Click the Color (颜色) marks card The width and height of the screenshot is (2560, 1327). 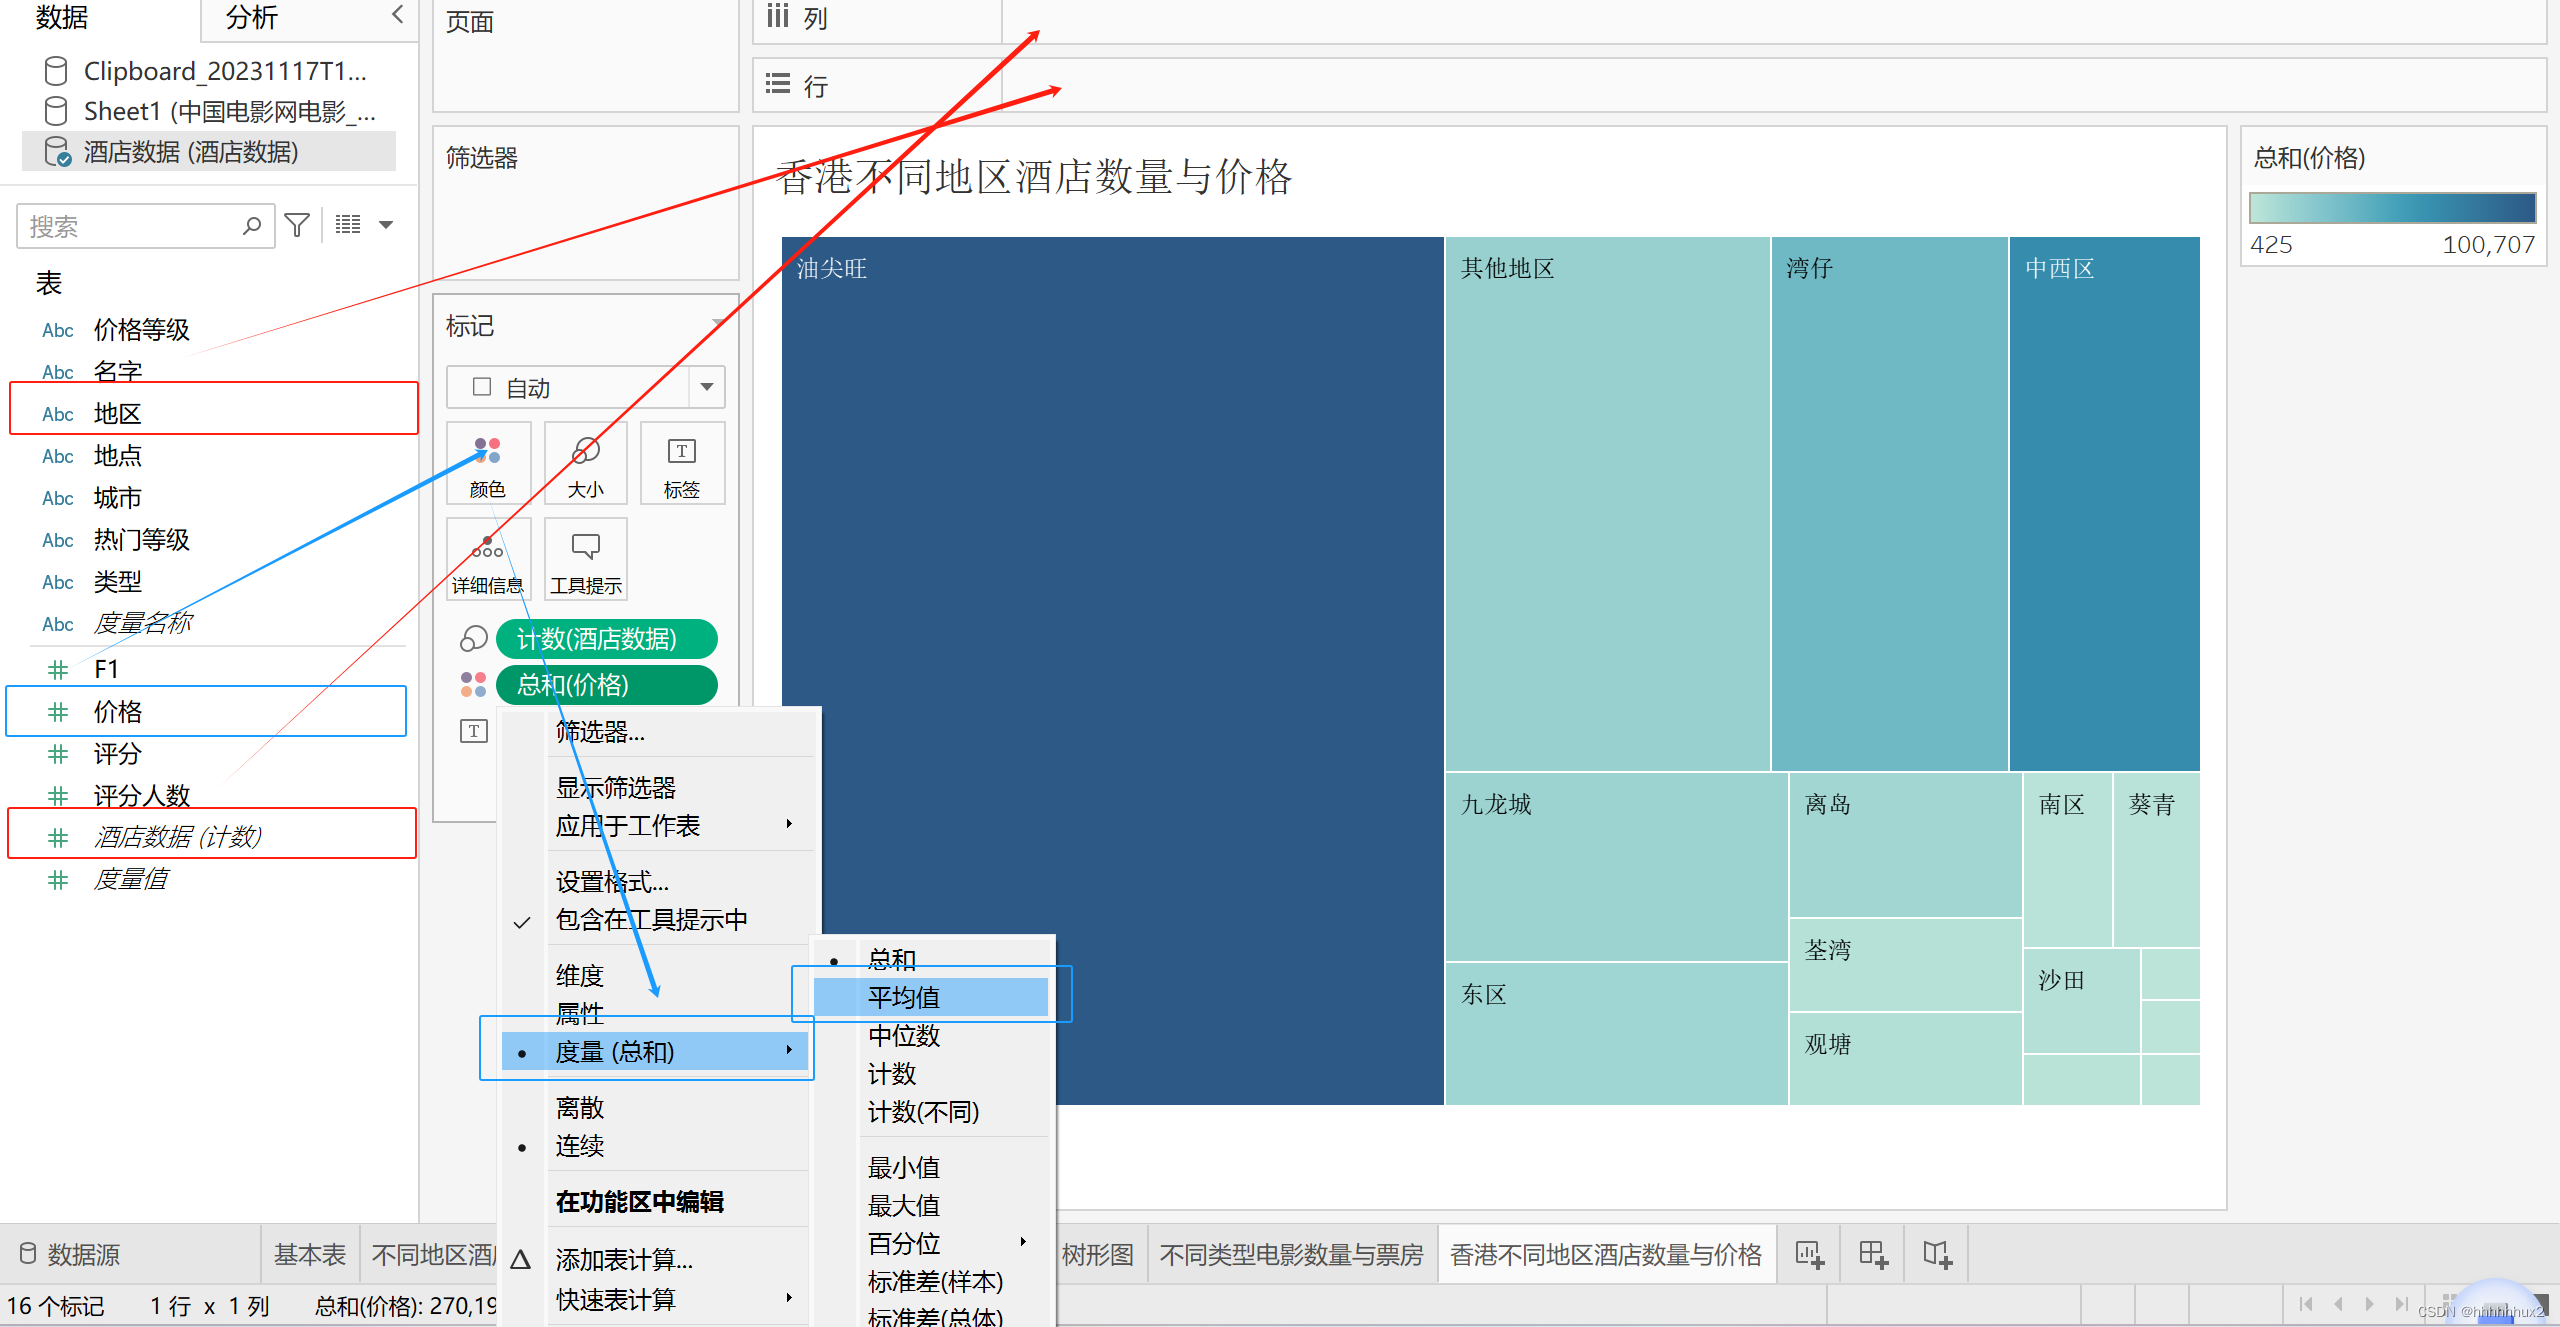click(x=487, y=465)
